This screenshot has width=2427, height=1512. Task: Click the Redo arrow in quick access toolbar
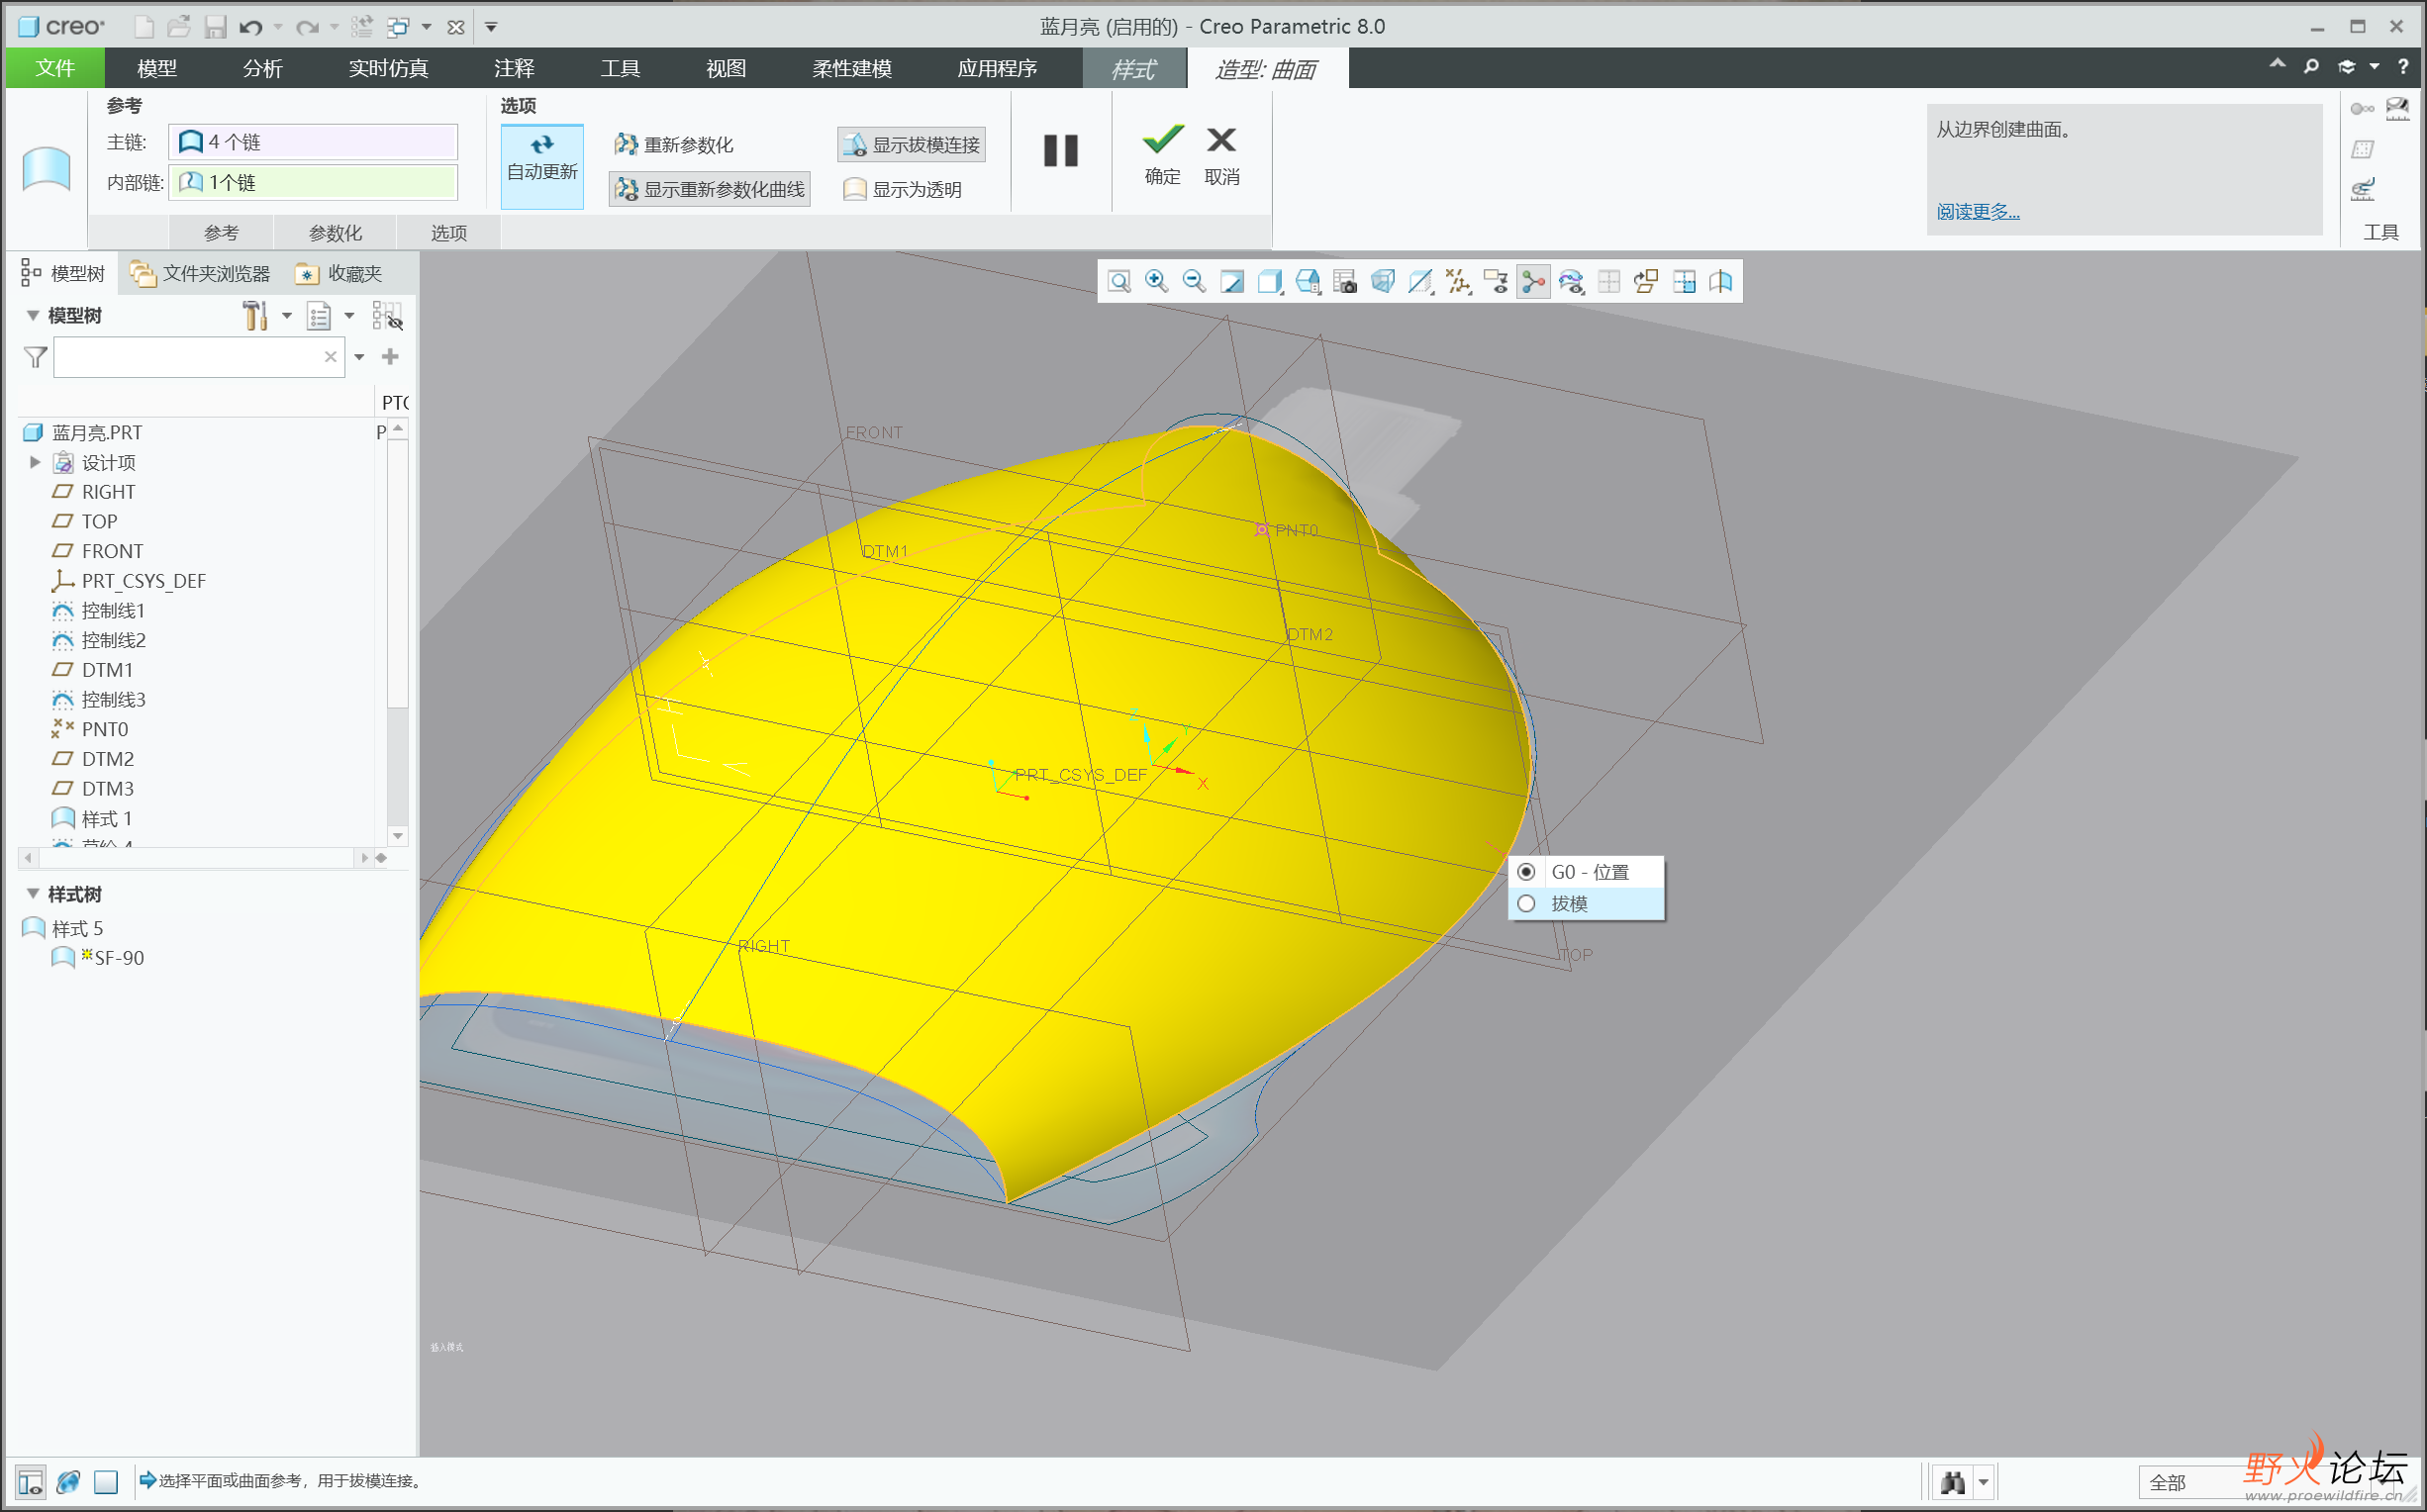point(307,27)
